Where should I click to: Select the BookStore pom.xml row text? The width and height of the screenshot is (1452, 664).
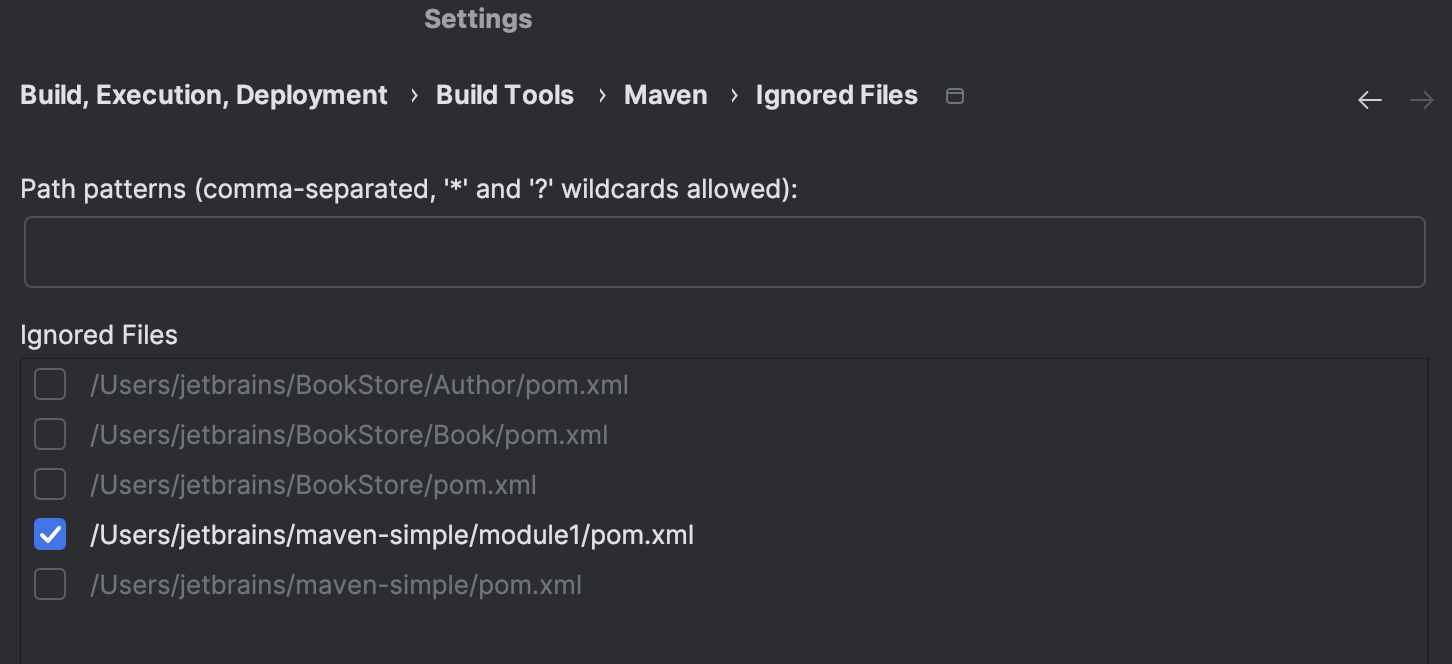click(313, 484)
